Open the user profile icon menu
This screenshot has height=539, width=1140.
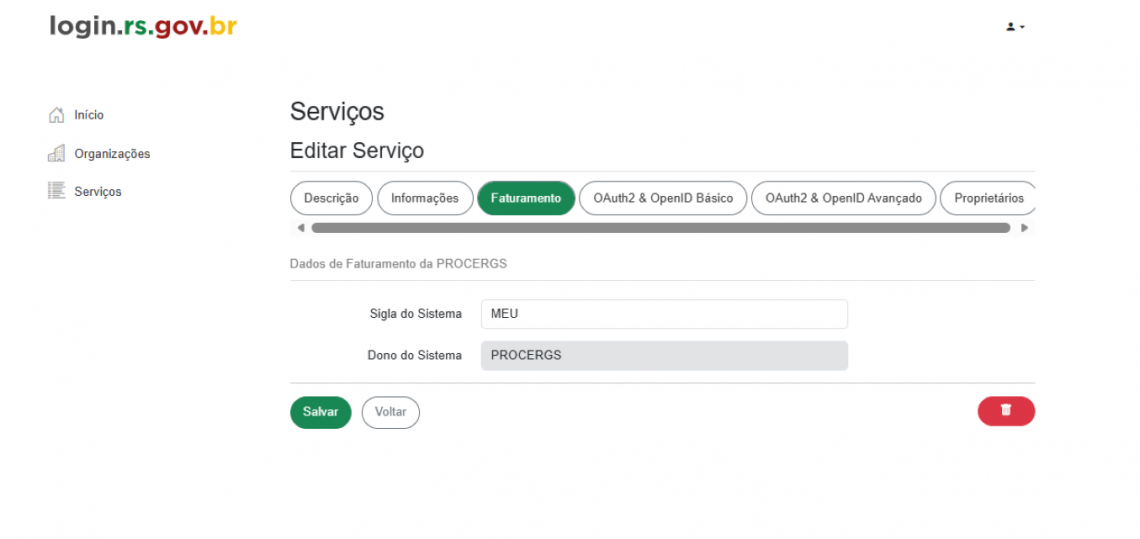1015,27
